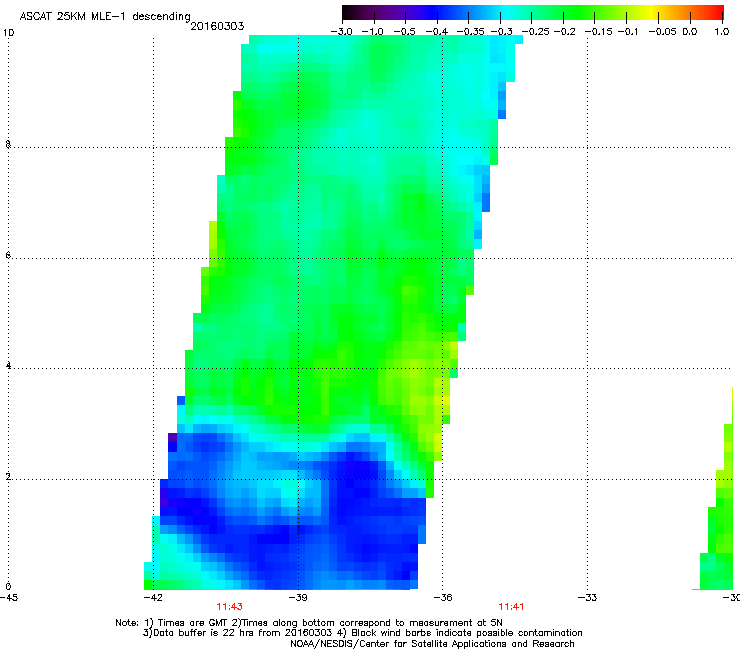Click the longitude axis label -42
The image size is (740, 650).
pyautogui.click(x=153, y=598)
